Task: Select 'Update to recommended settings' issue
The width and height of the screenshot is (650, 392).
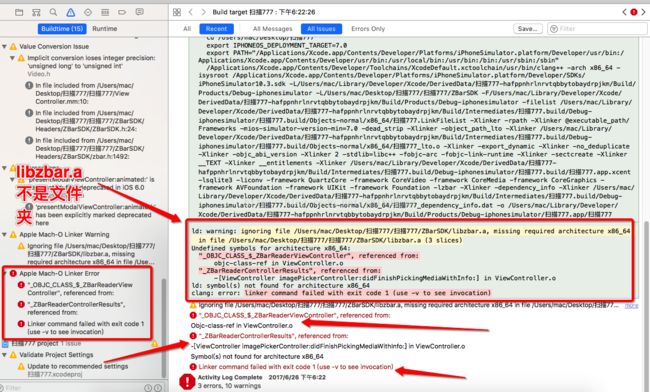Action: point(78,366)
